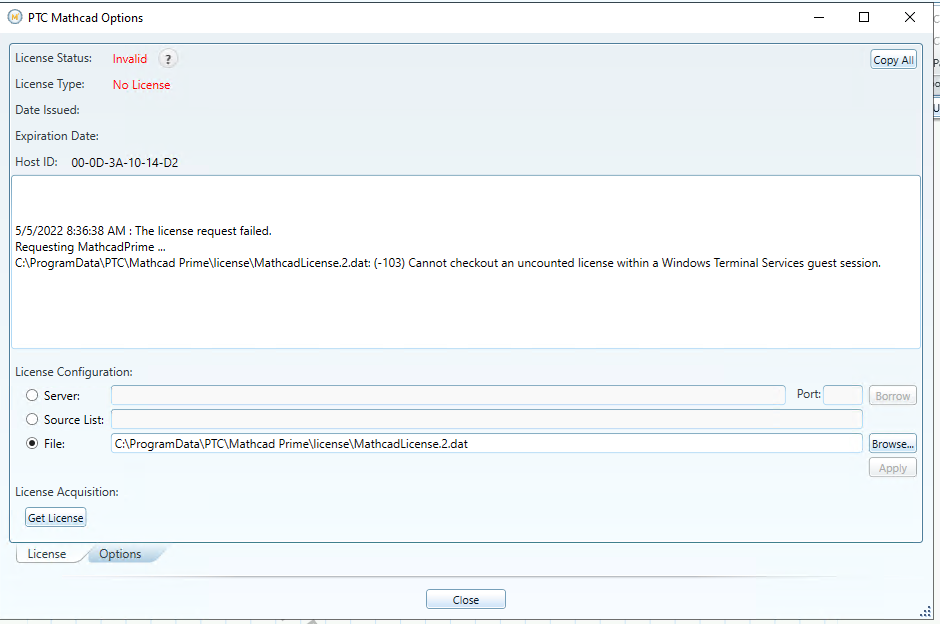This screenshot has width=940, height=624.
Task: Click the Copy All button
Action: pyautogui.click(x=893, y=59)
